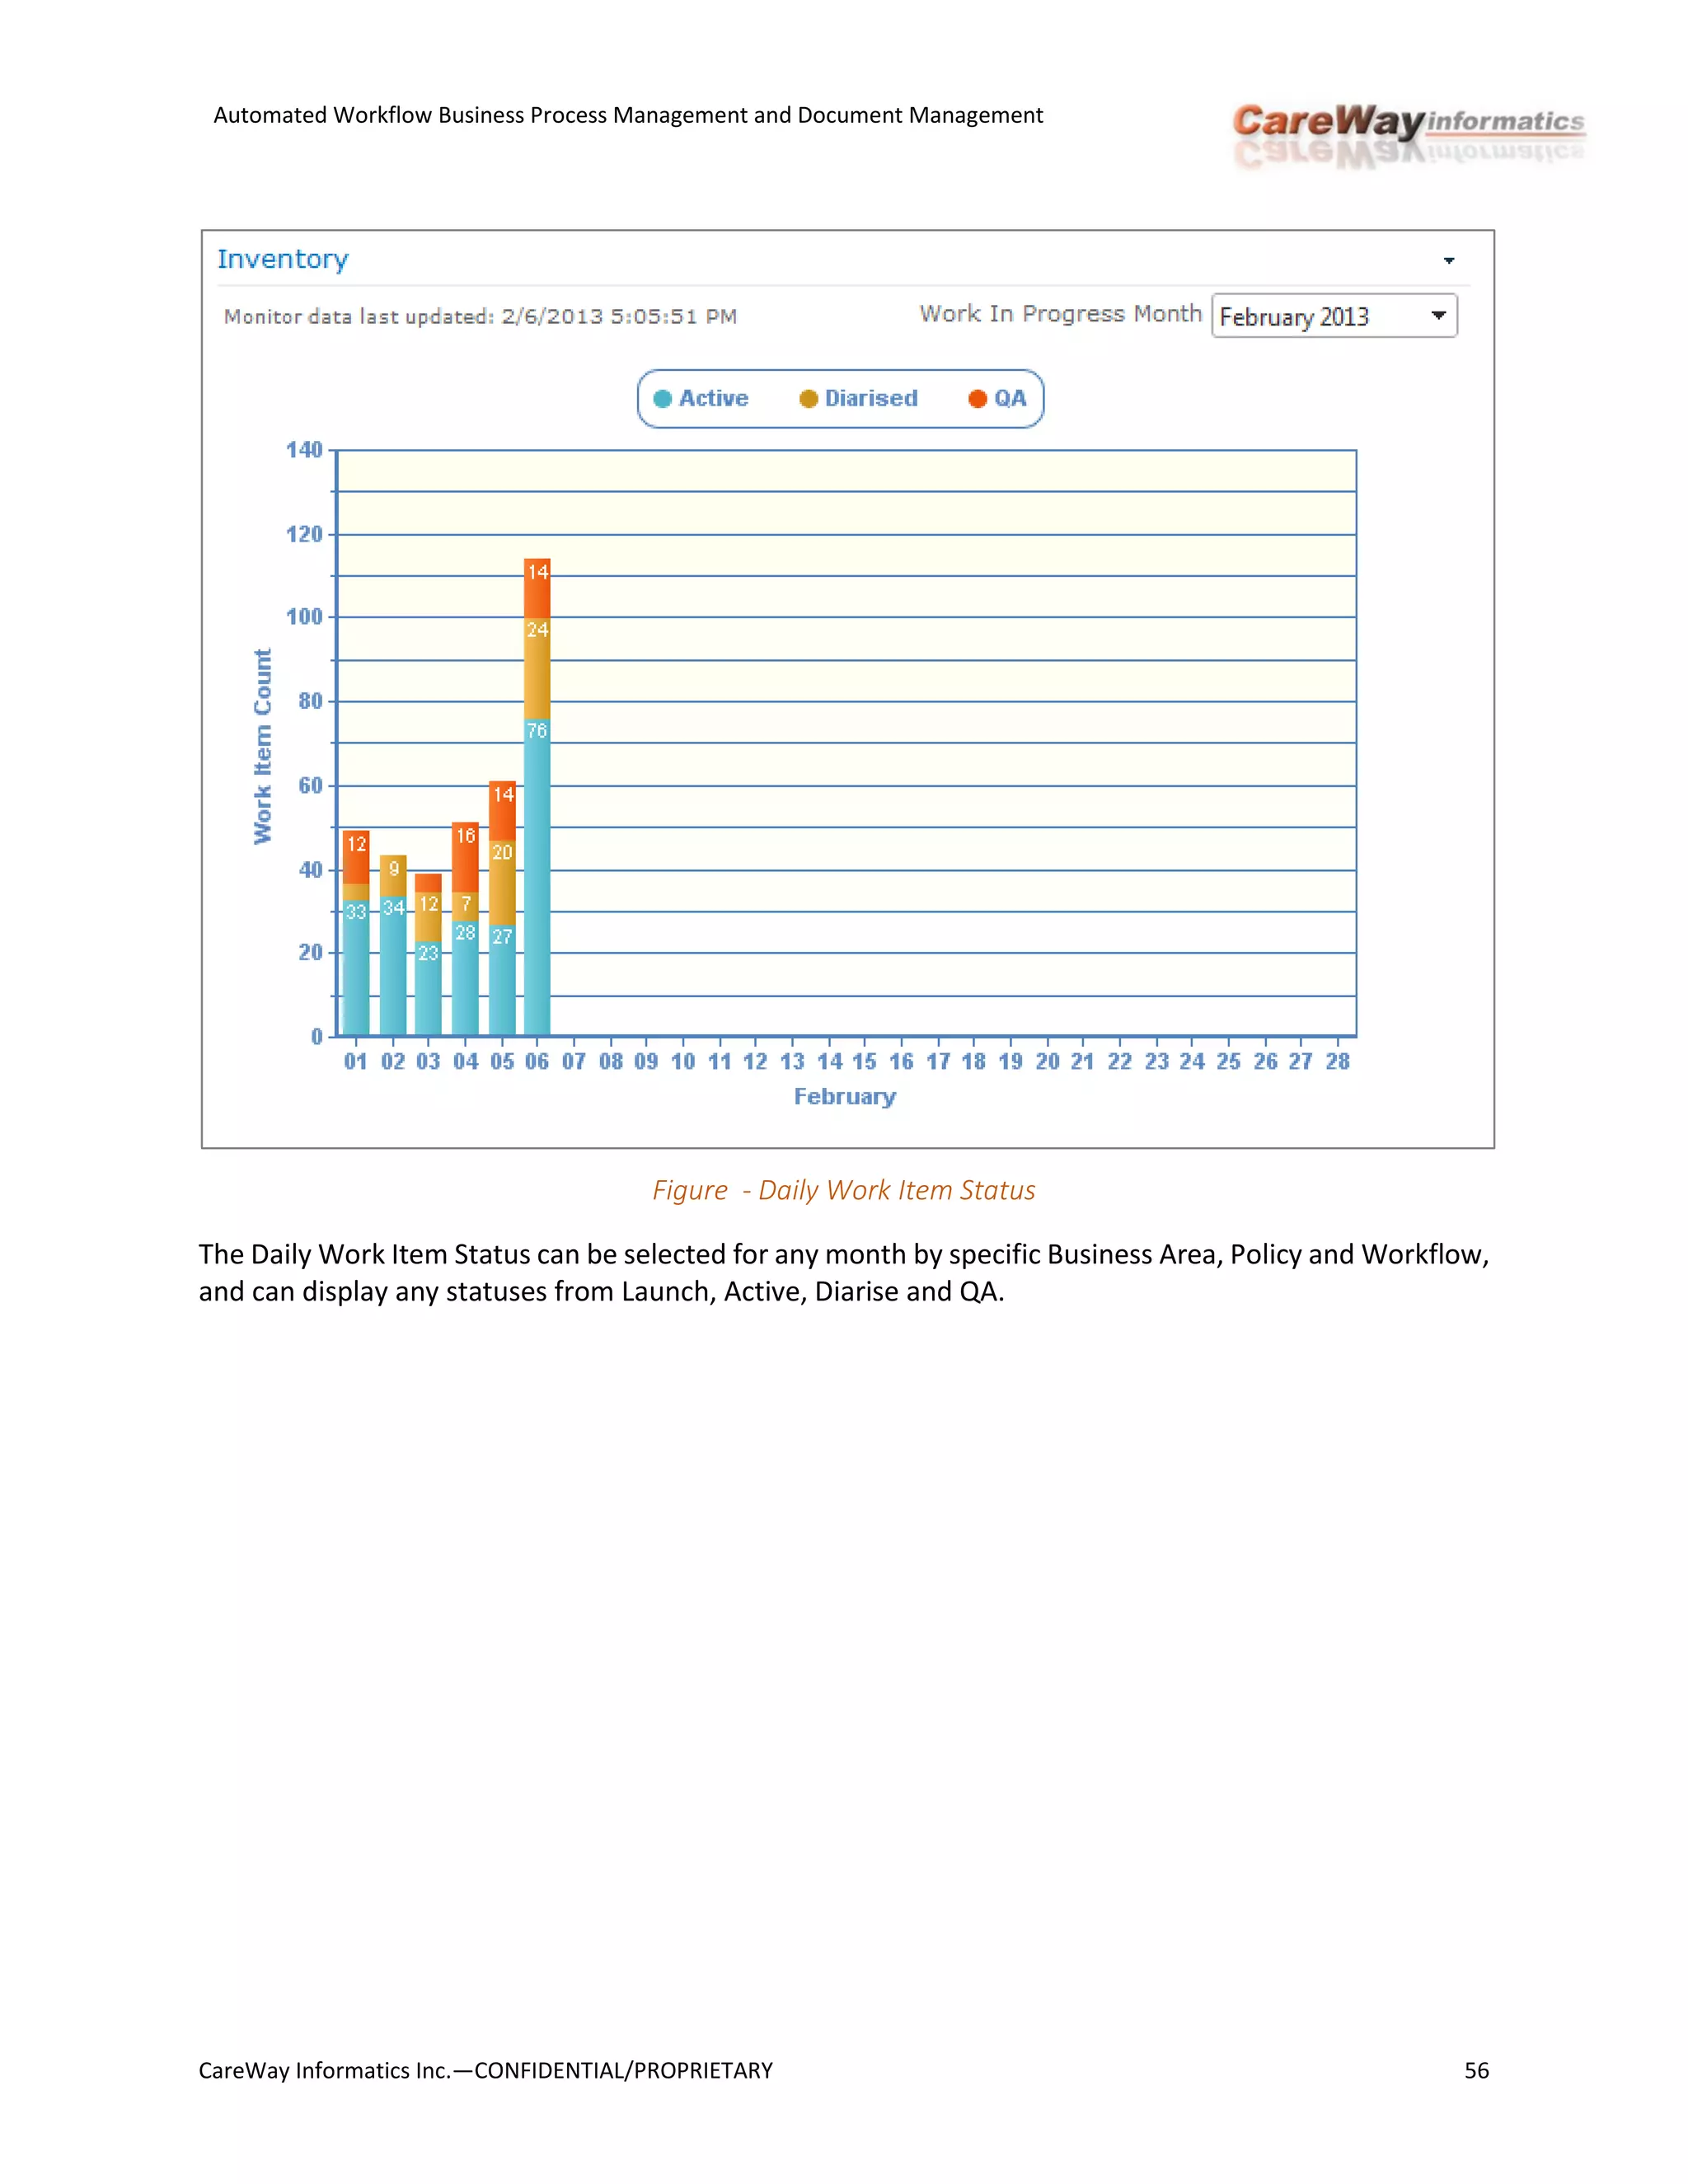The height and width of the screenshot is (2184, 1688).
Task: Toggle the QA series legend marker
Action: tap(977, 399)
